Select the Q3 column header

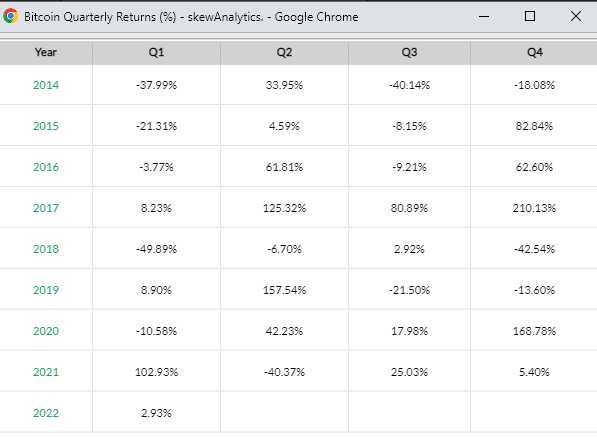(409, 52)
